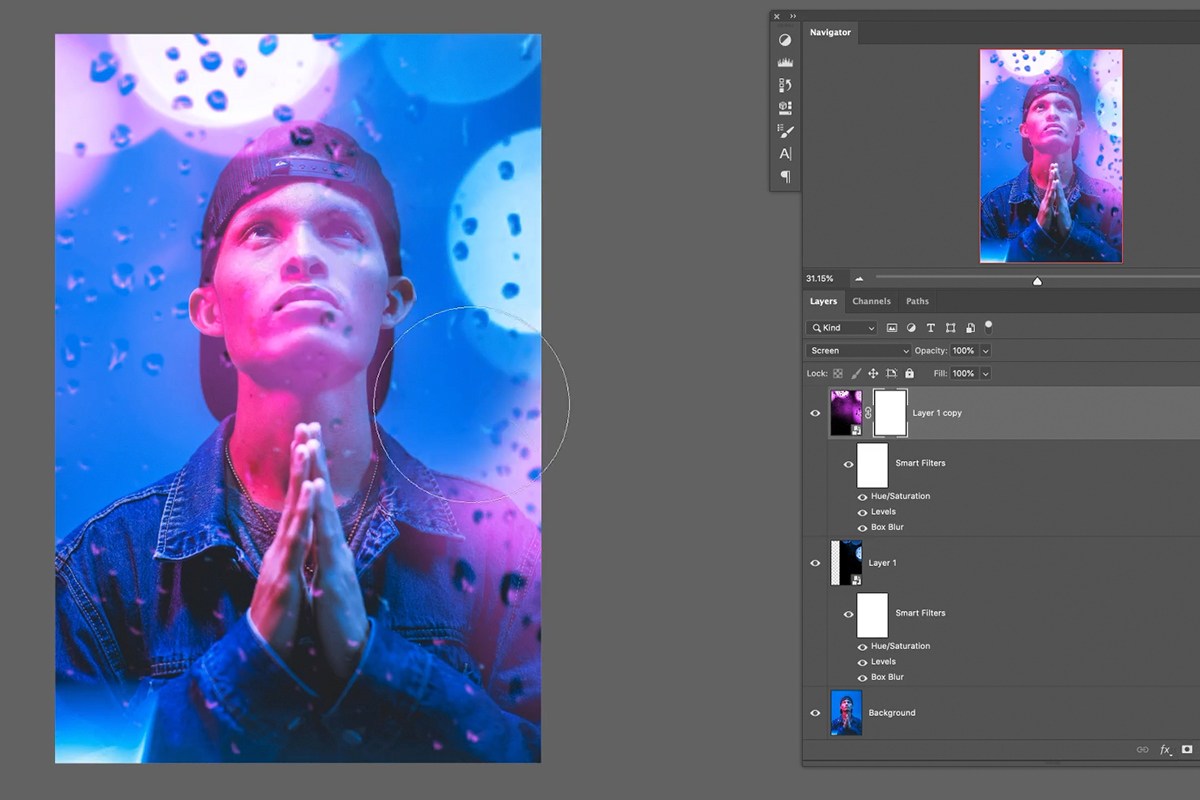Hide Box Blur filter on Layer 1 copy
Screen dimensions: 1200x800
[862, 528]
